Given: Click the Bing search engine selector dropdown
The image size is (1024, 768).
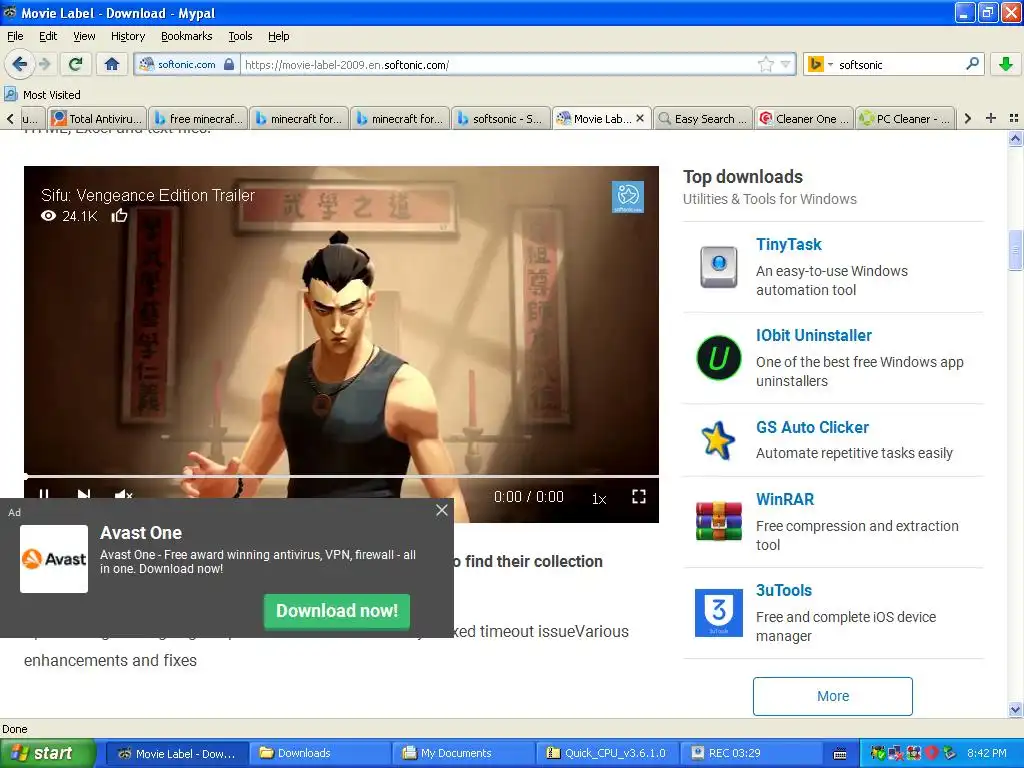Looking at the screenshot, I should click(x=820, y=64).
